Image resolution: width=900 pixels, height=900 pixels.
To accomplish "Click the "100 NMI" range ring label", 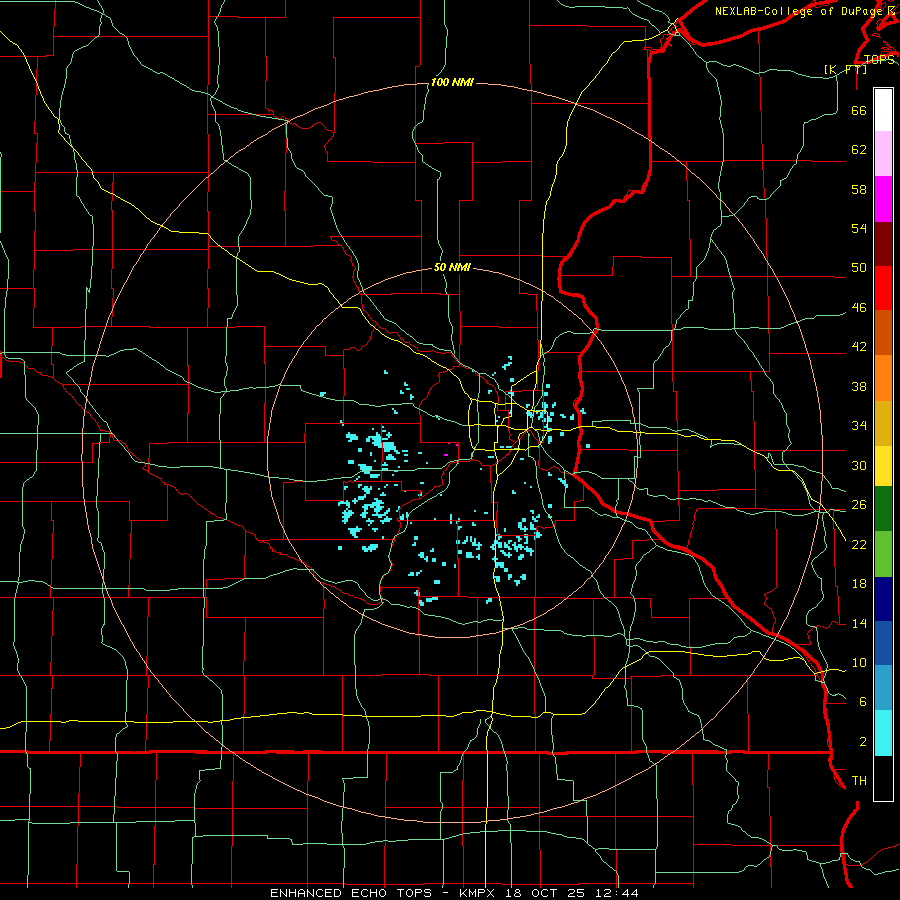I will (x=452, y=83).
